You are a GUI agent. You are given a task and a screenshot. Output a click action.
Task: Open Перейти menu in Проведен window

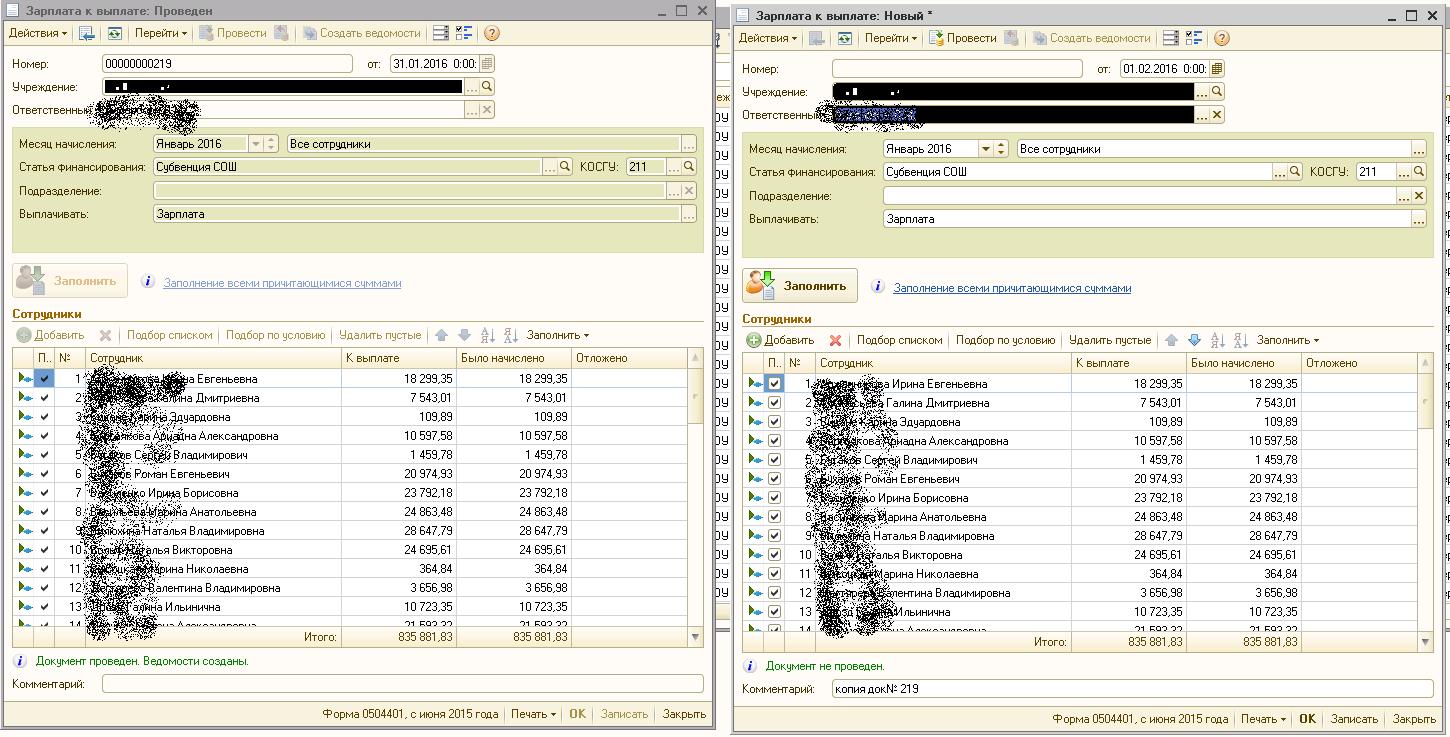pyautogui.click(x=161, y=33)
